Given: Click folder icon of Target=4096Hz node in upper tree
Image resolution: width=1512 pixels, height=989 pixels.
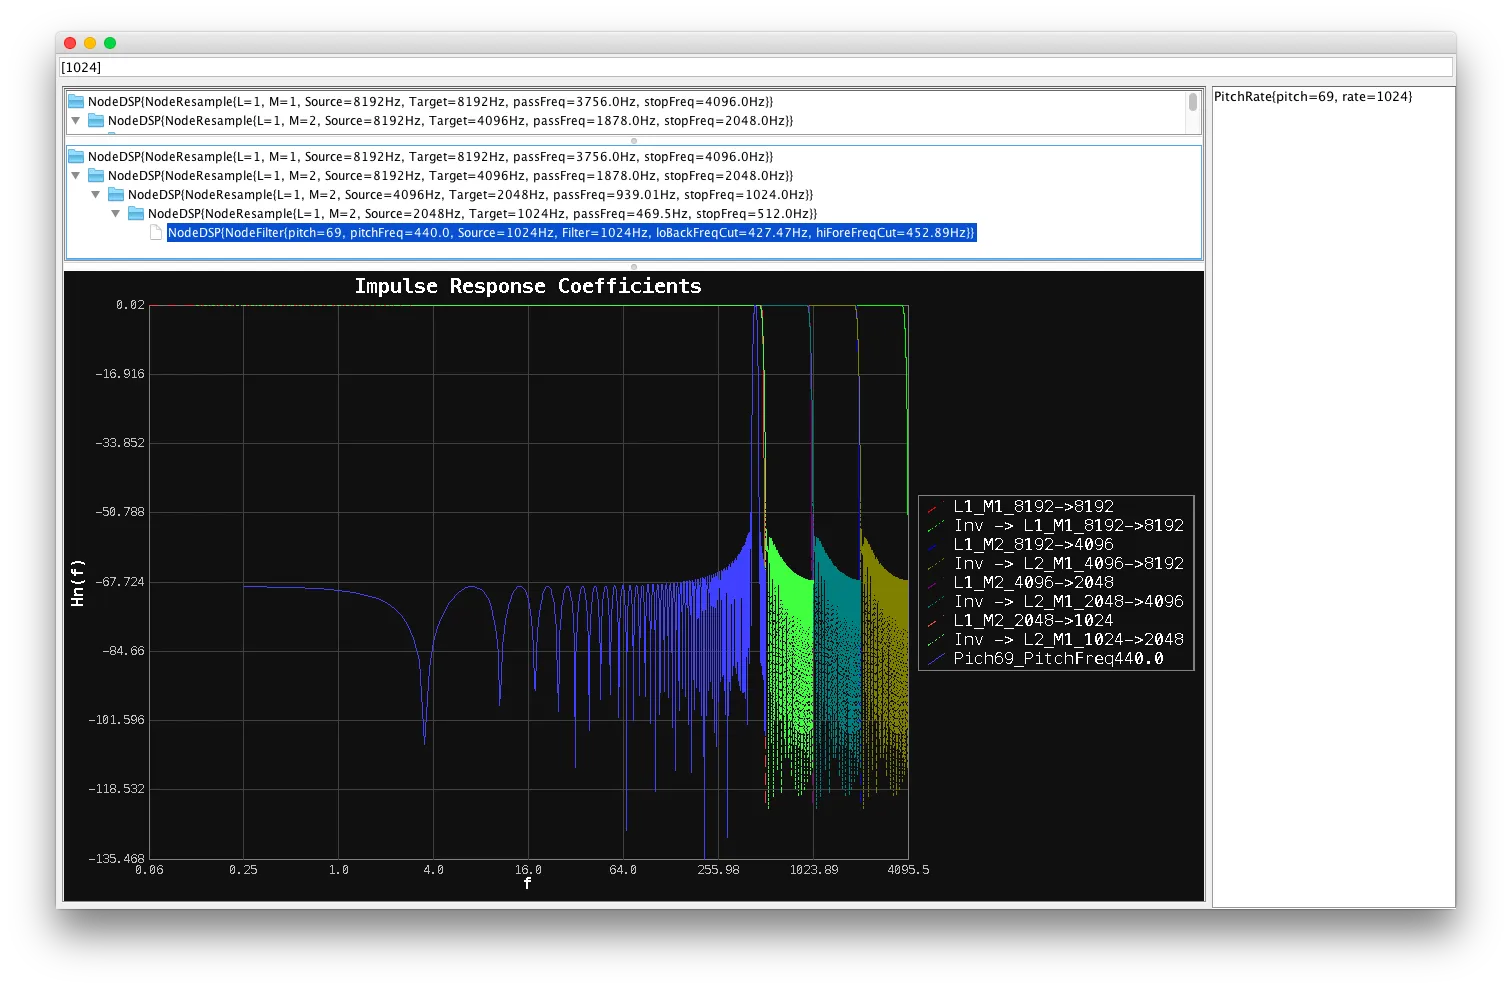Looking at the screenshot, I should [96, 121].
